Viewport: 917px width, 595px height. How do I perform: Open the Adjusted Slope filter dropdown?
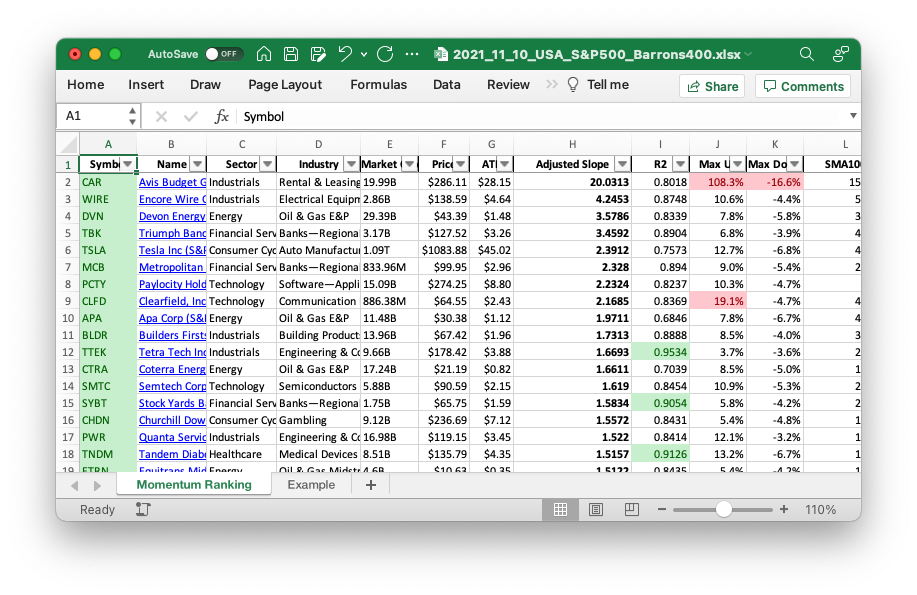pos(622,164)
